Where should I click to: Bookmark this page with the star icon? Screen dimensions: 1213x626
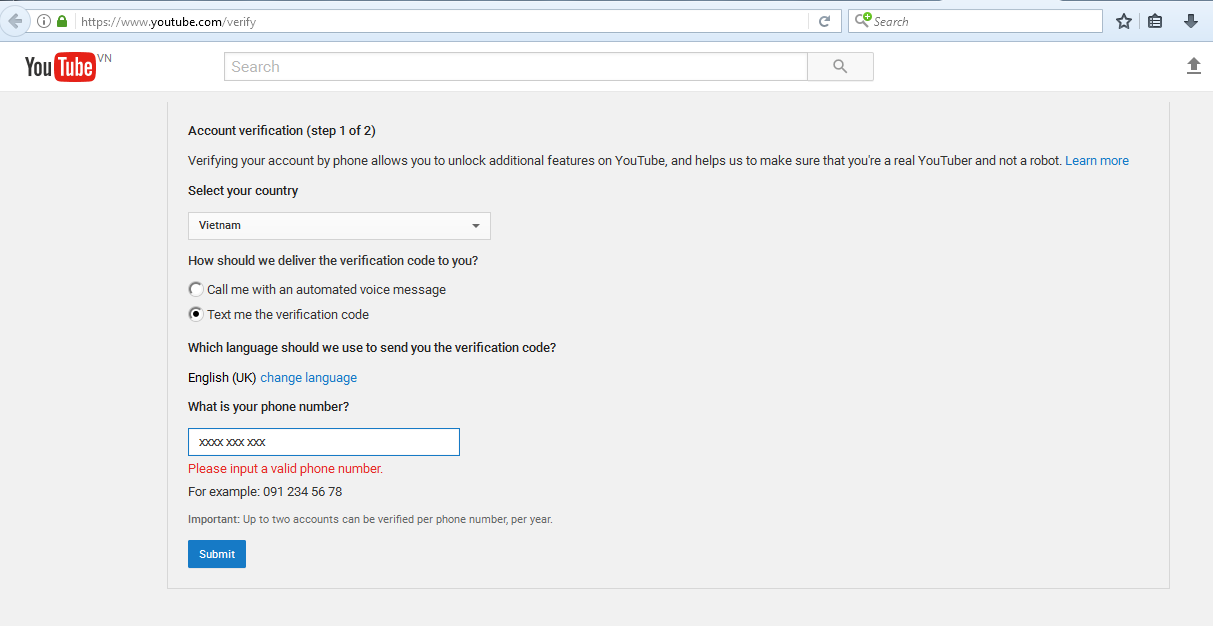tap(1124, 21)
